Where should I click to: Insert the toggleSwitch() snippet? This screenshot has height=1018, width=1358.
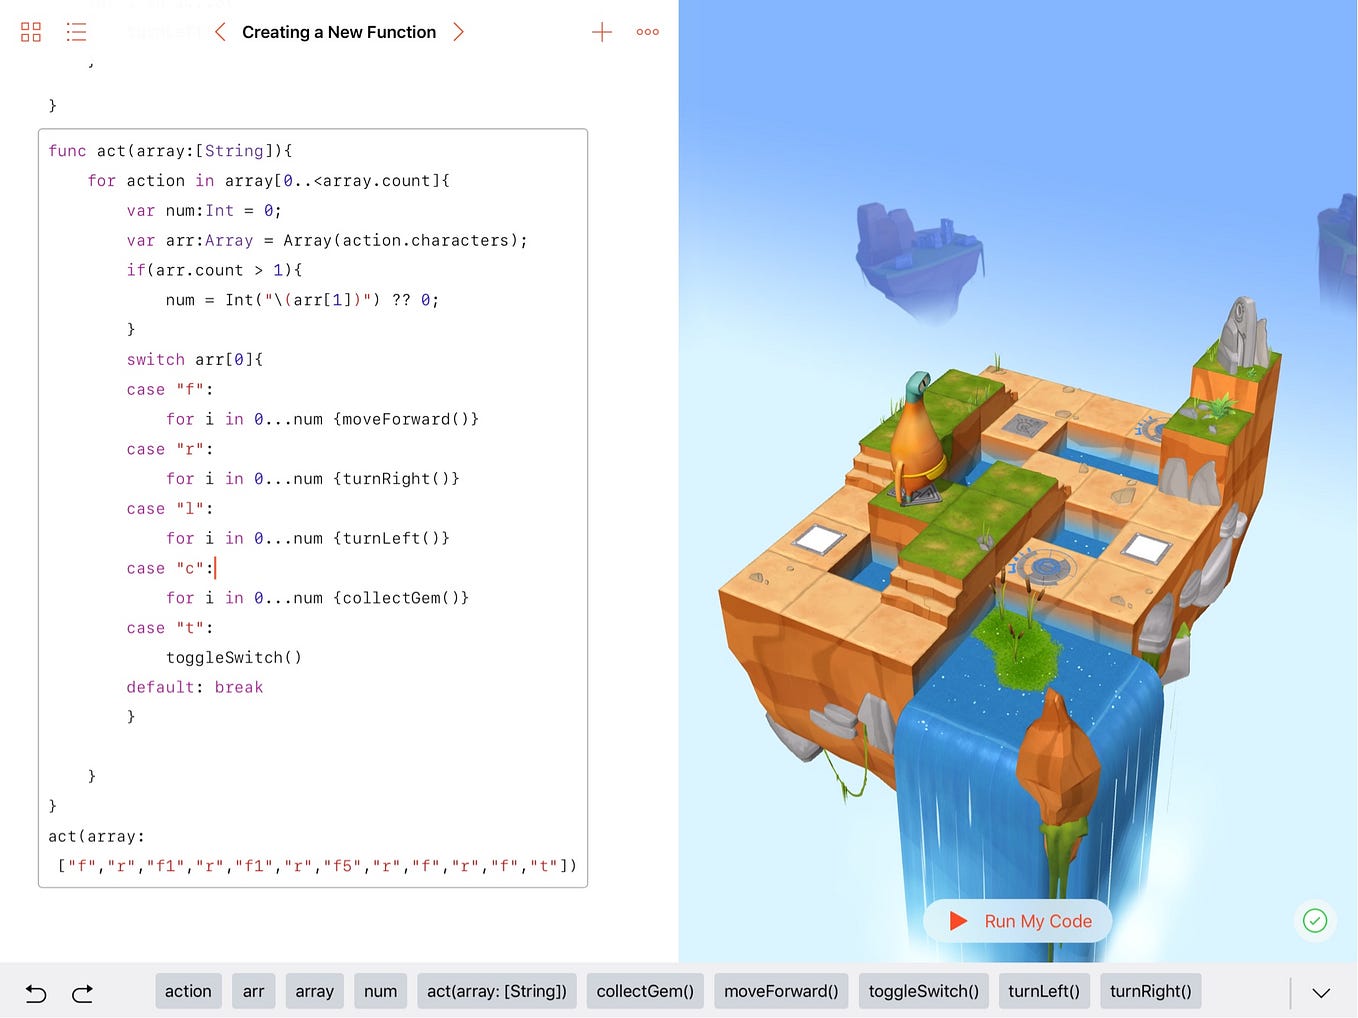pos(923,991)
